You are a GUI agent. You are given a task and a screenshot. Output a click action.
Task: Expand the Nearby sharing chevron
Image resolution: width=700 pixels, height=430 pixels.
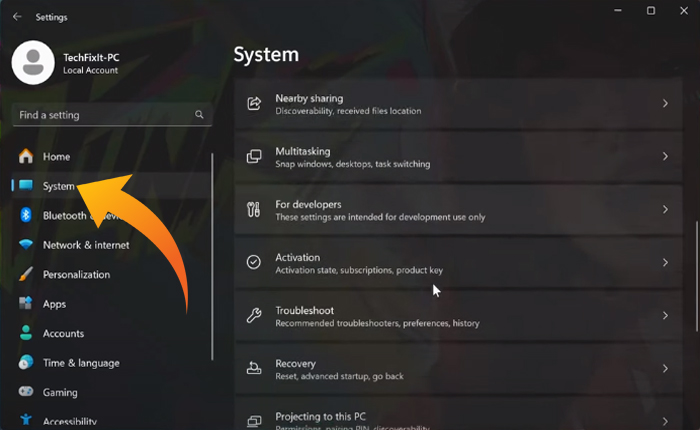(665, 103)
